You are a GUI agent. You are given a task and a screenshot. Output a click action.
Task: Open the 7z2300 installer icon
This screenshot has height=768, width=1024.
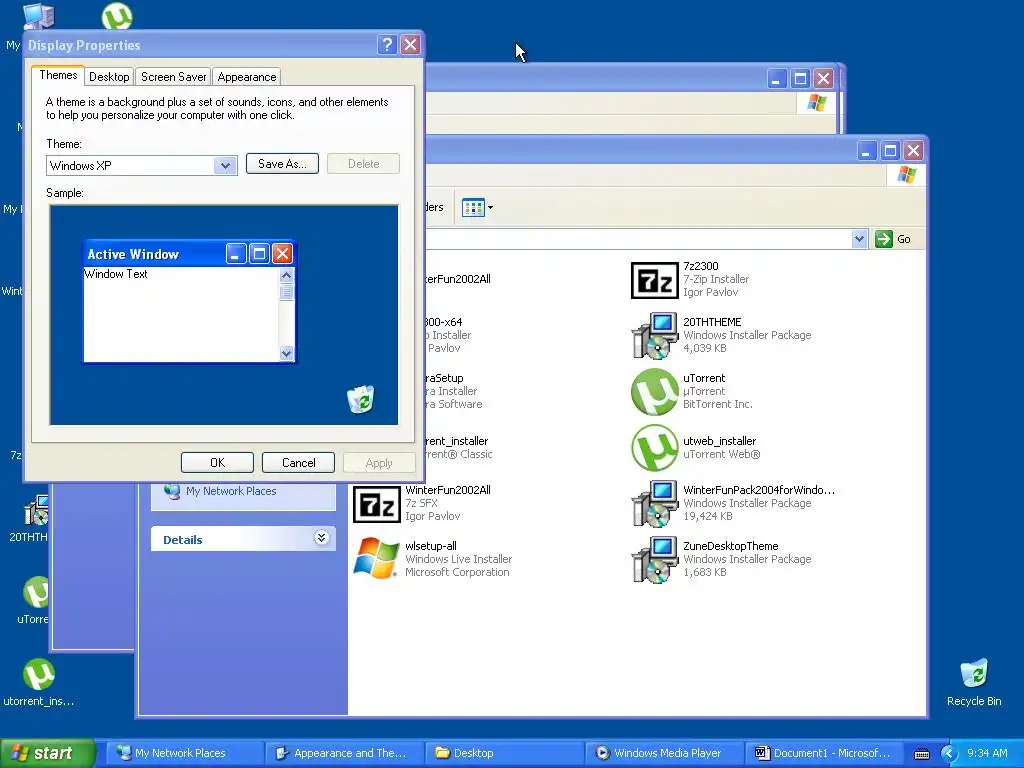pos(654,280)
